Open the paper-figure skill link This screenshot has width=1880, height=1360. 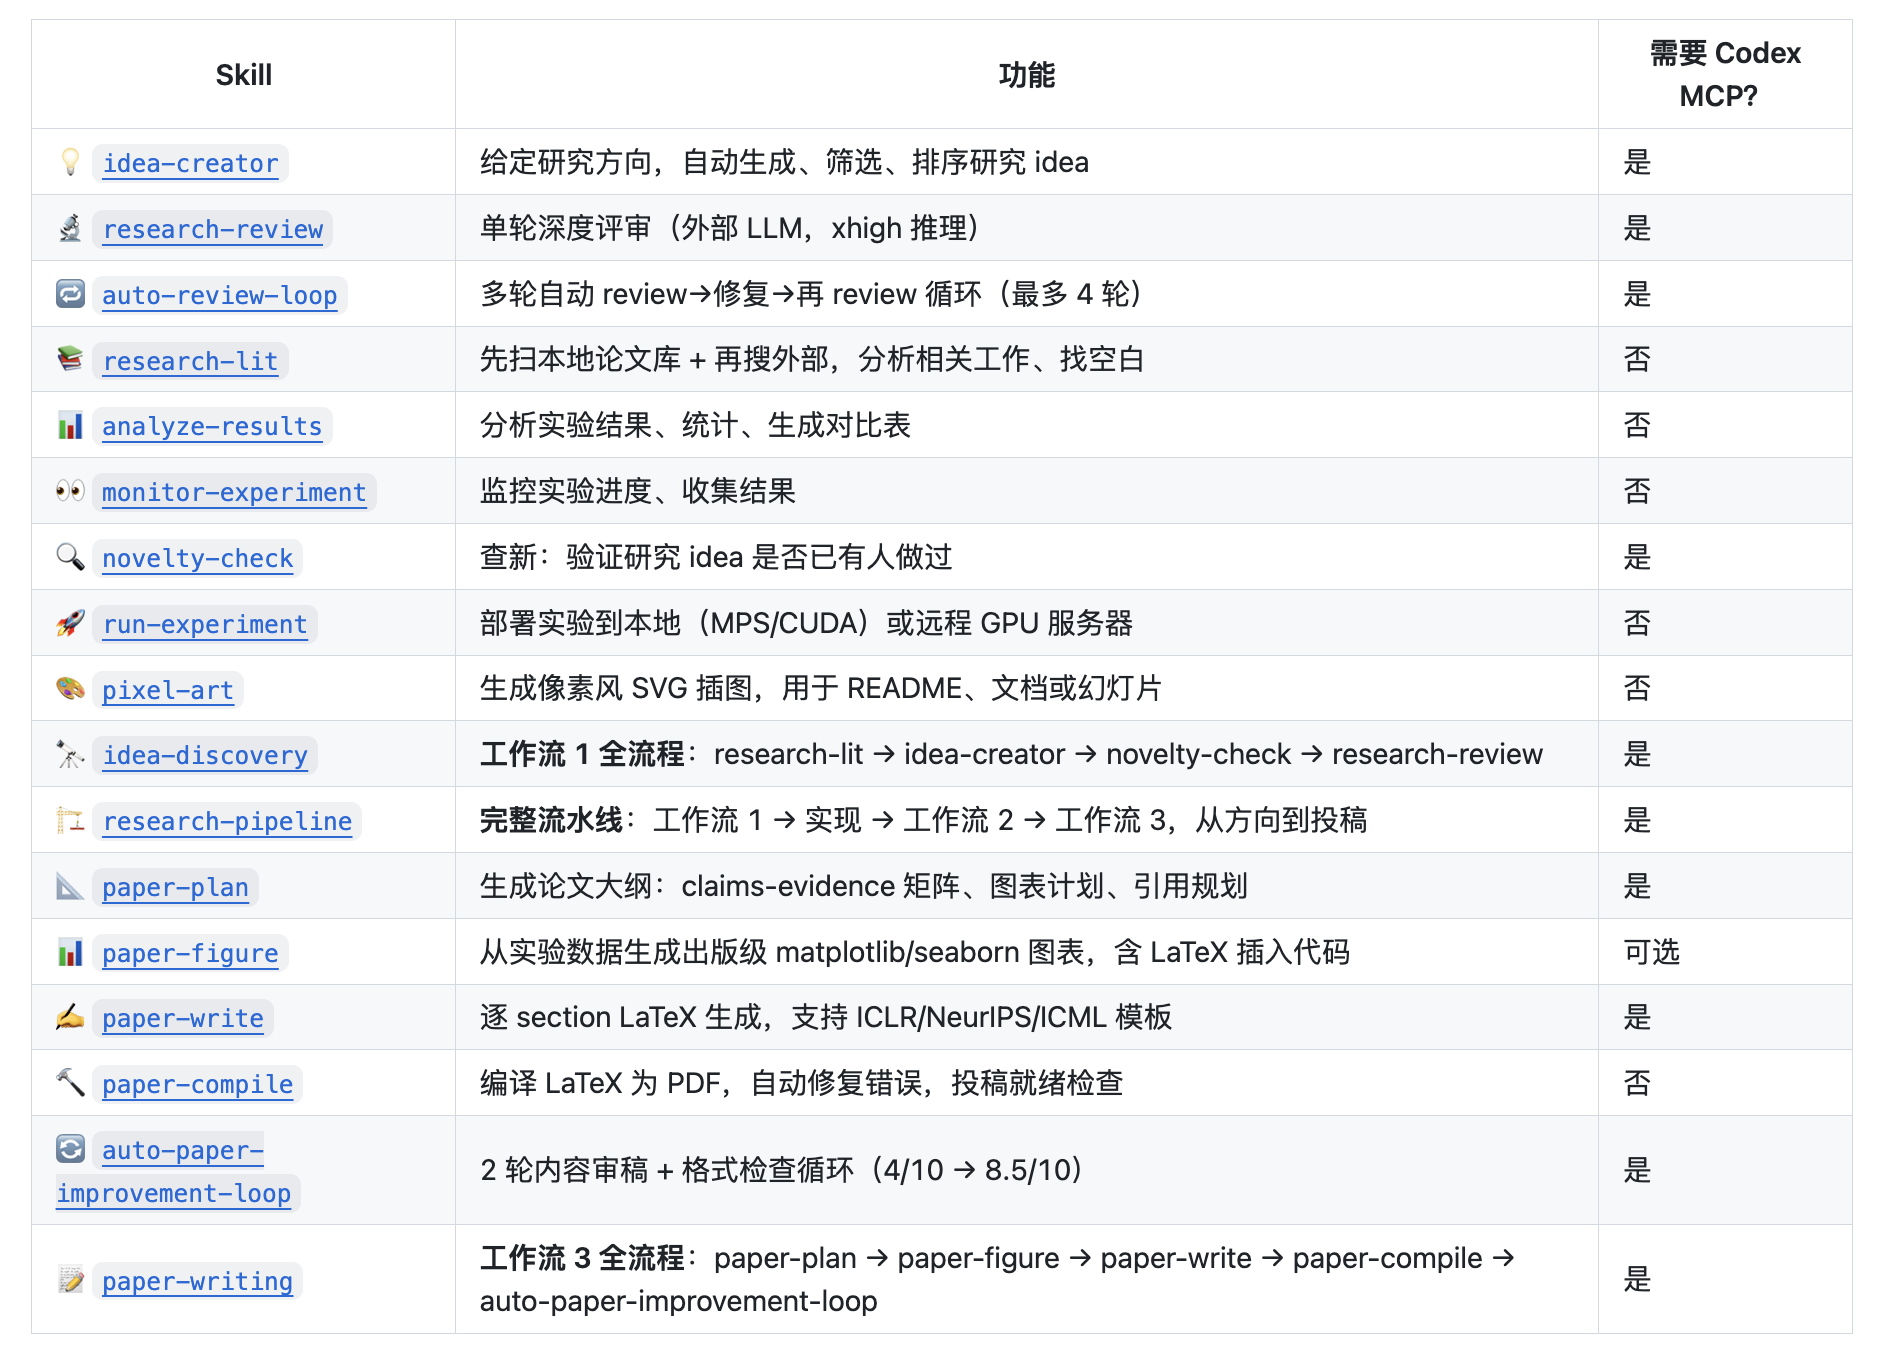190,953
